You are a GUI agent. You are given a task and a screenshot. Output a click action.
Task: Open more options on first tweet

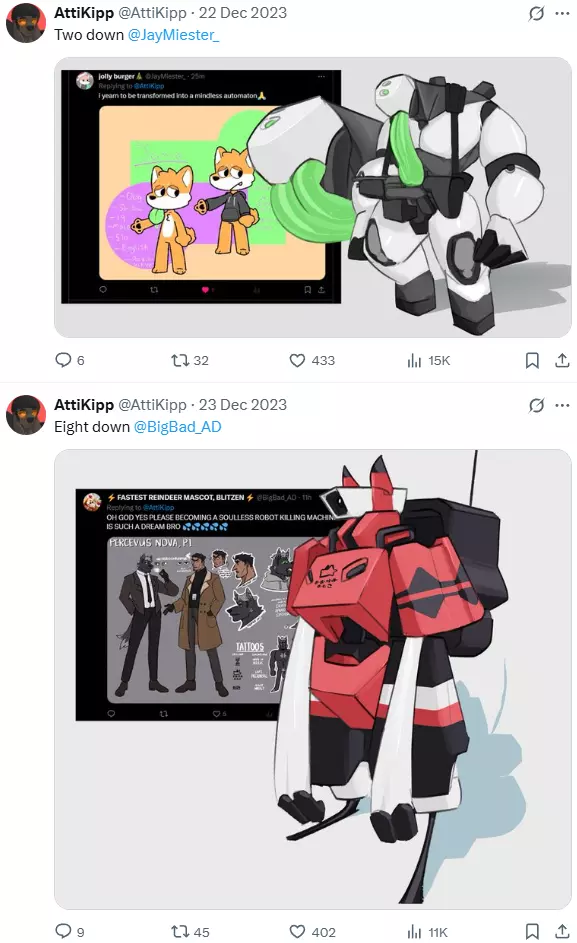[x=563, y=13]
